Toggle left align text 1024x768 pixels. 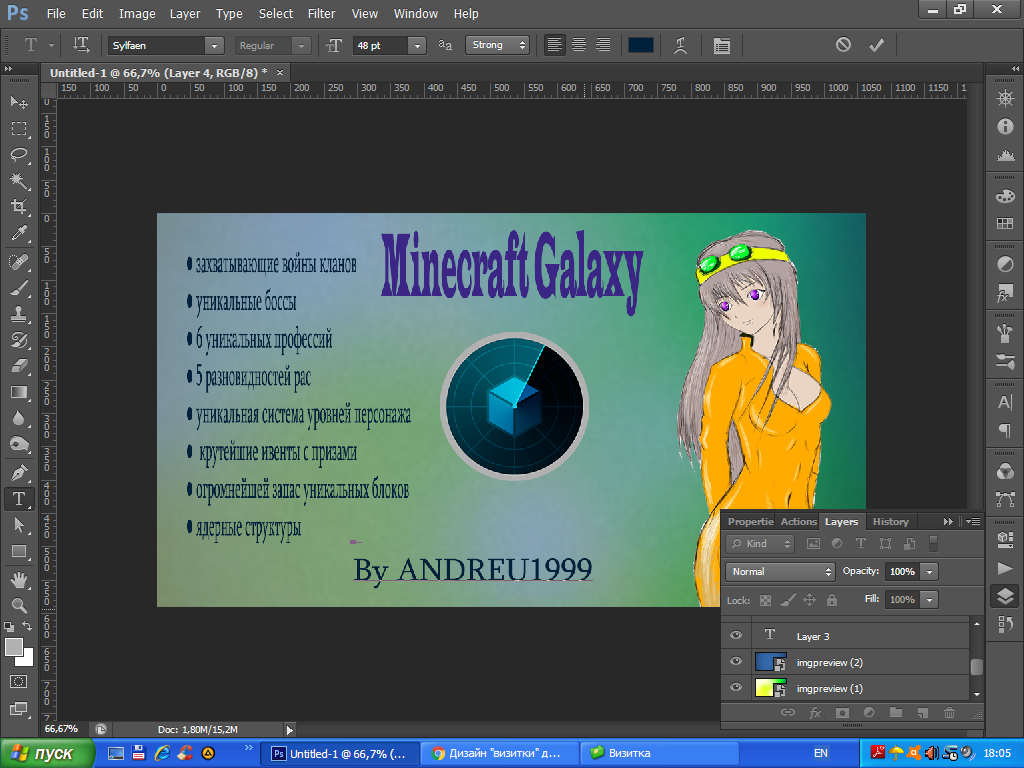click(x=554, y=45)
